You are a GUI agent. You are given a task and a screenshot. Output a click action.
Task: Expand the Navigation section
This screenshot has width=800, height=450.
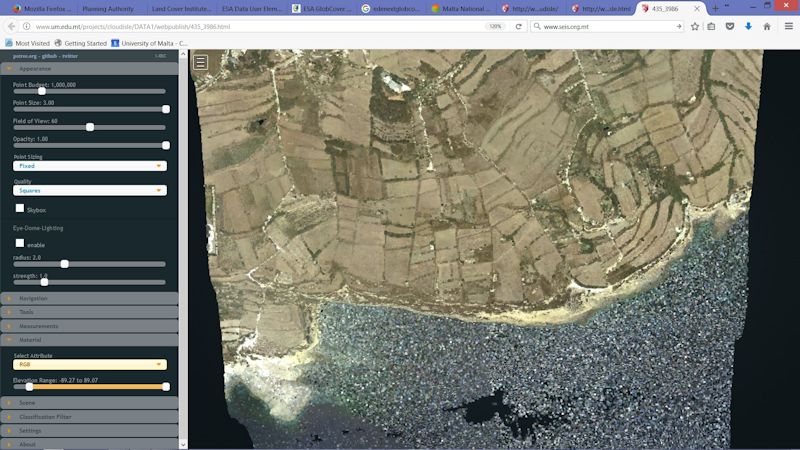(x=33, y=298)
